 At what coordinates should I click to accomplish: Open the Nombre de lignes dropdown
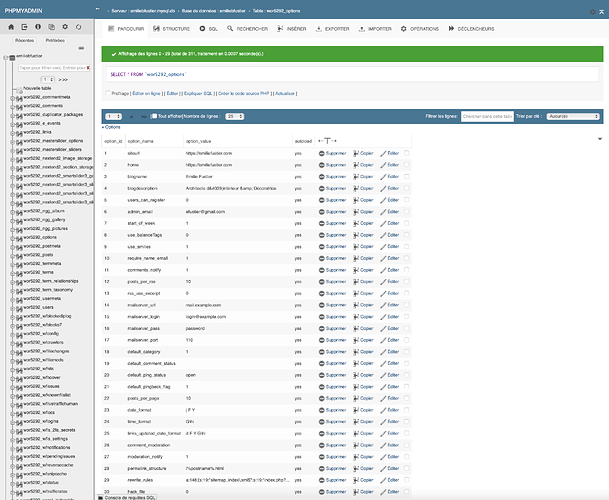235,117
